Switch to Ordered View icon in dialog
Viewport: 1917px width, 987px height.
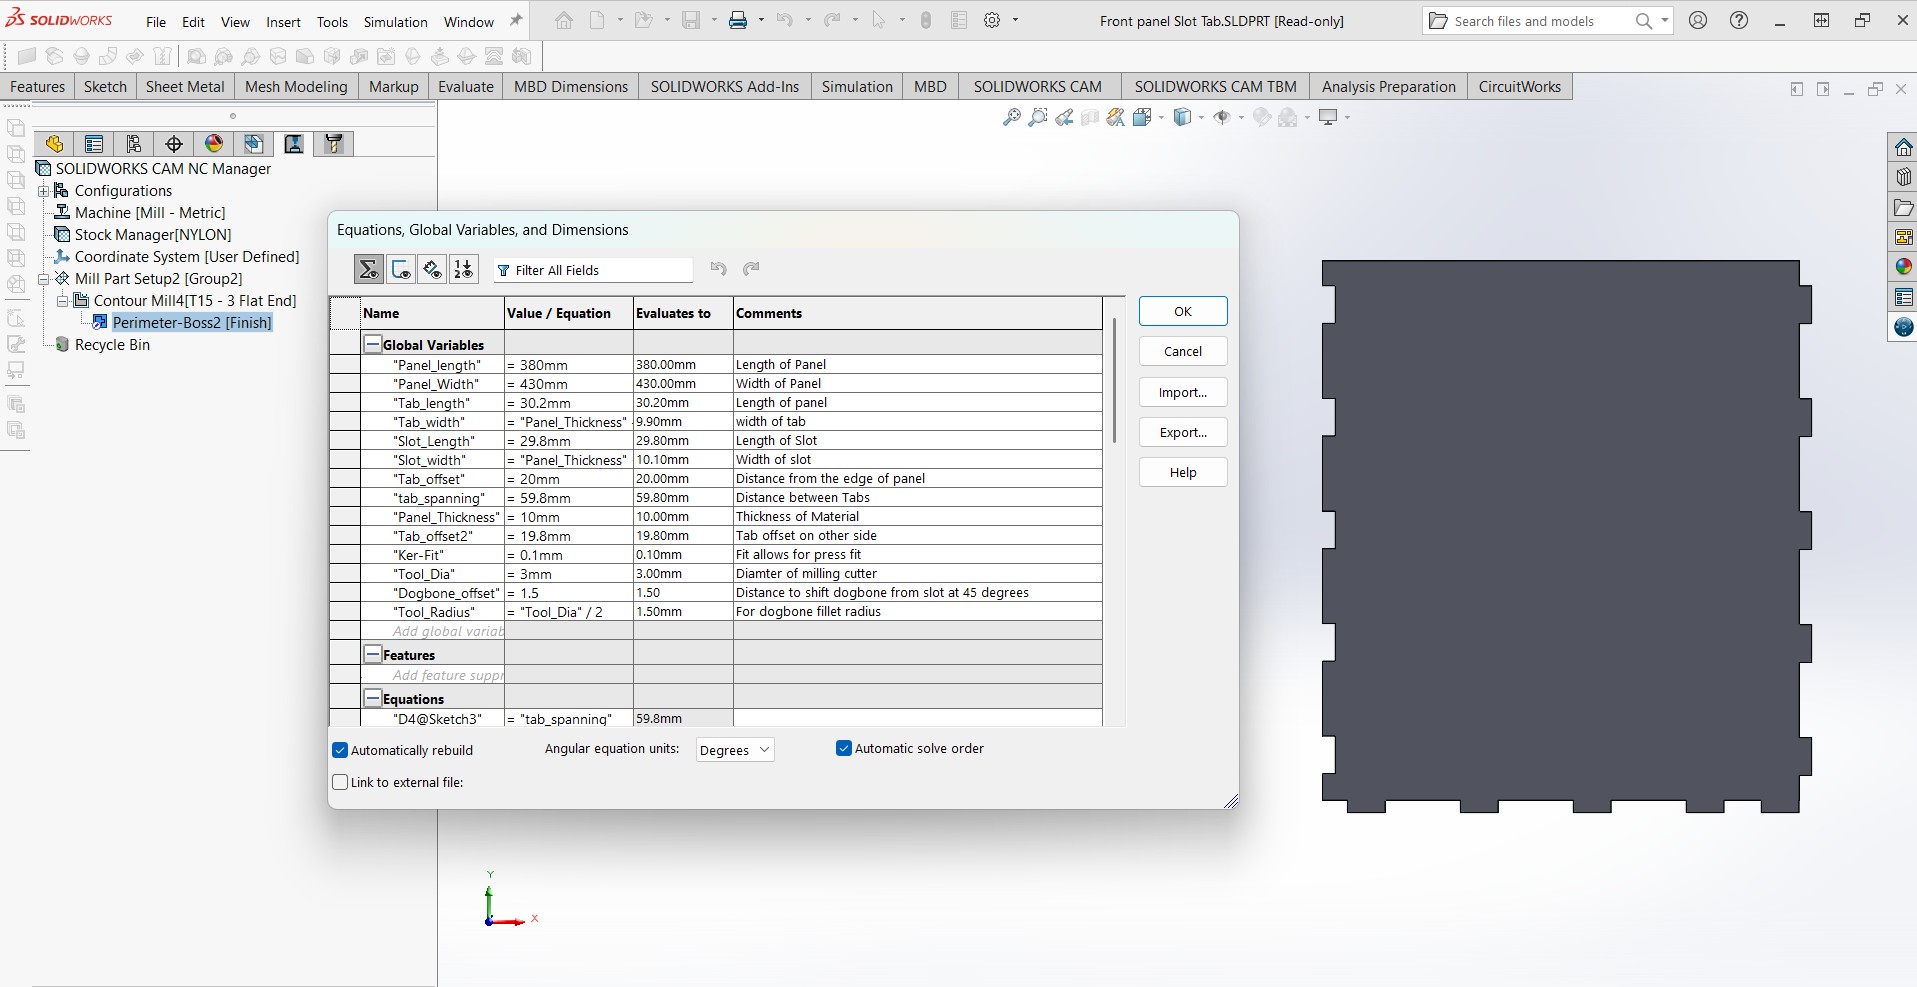tap(464, 269)
